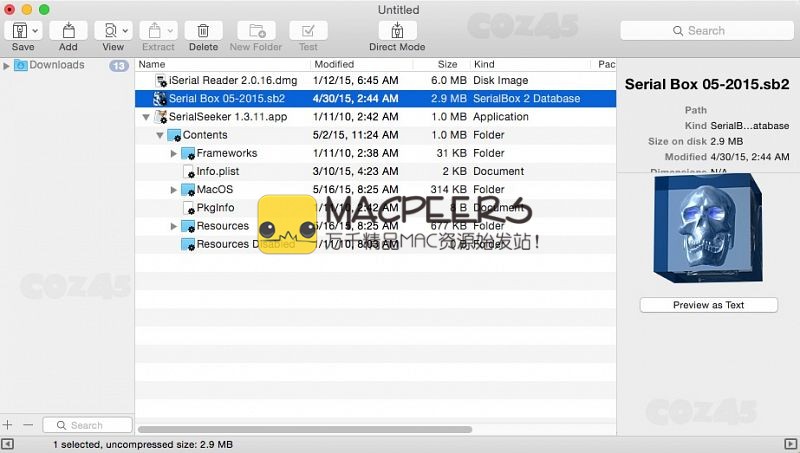The width and height of the screenshot is (800, 453).
Task: Click the Delete trash icon
Action: point(203,31)
